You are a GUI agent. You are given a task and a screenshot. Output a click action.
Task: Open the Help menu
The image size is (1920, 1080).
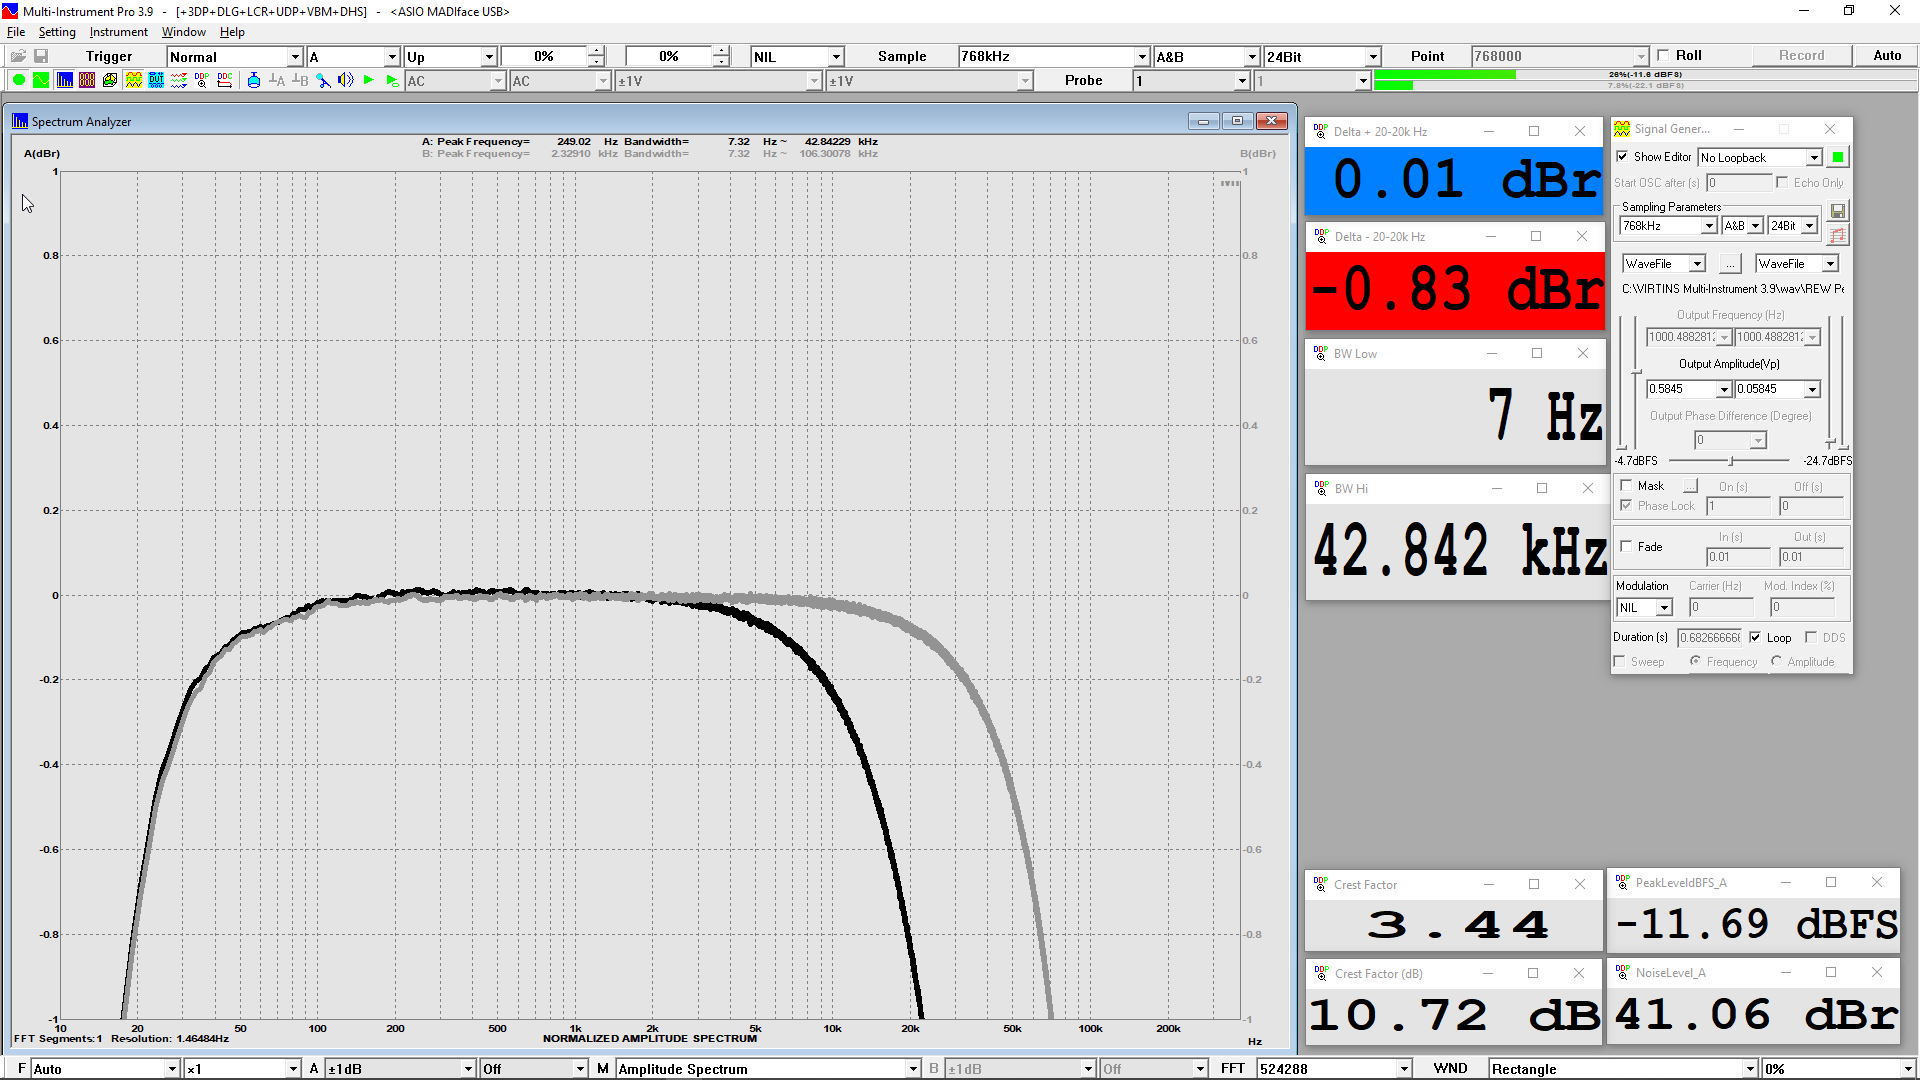[x=232, y=32]
